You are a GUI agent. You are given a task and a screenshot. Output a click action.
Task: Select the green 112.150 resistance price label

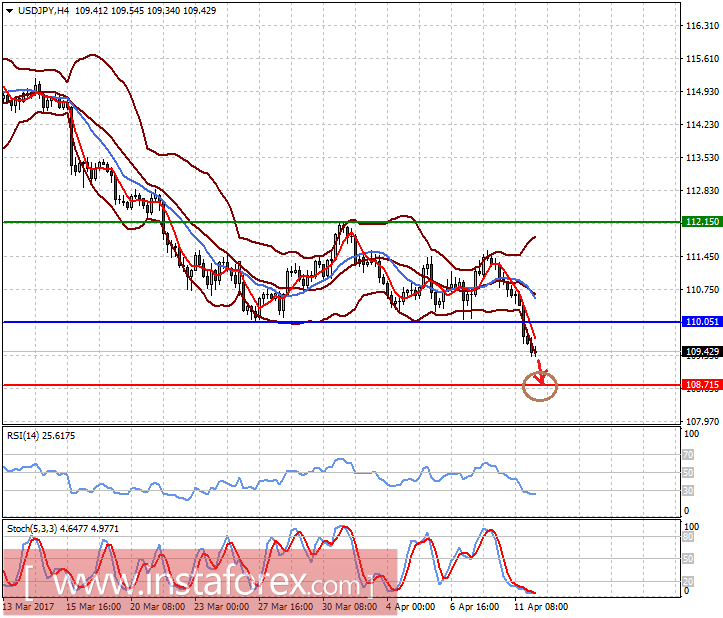click(x=702, y=222)
